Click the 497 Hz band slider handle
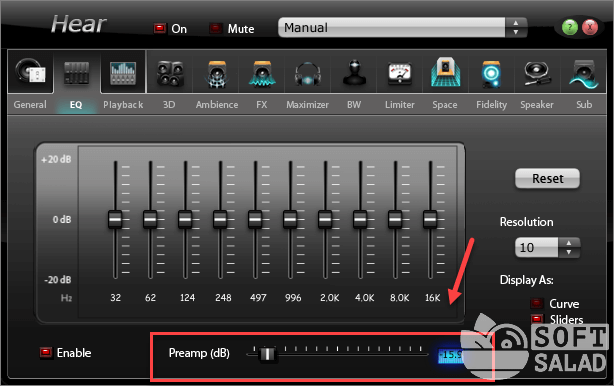 coord(255,219)
